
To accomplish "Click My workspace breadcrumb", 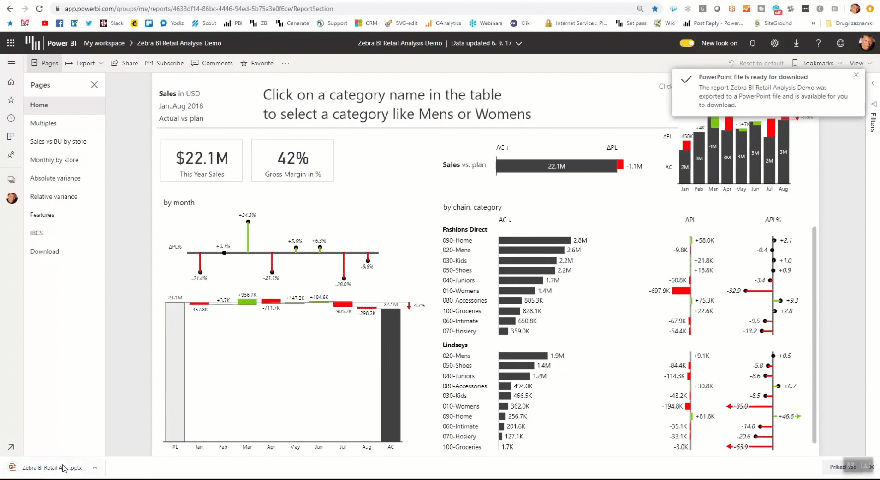I will click(104, 43).
